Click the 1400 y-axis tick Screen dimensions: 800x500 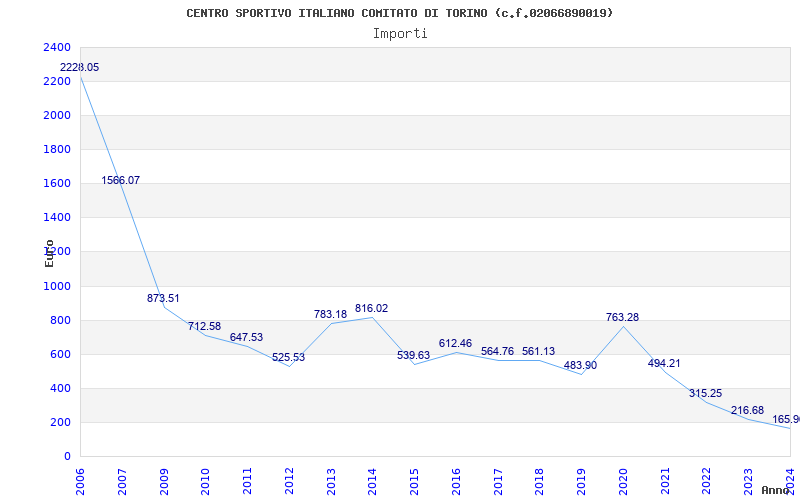tap(57, 218)
